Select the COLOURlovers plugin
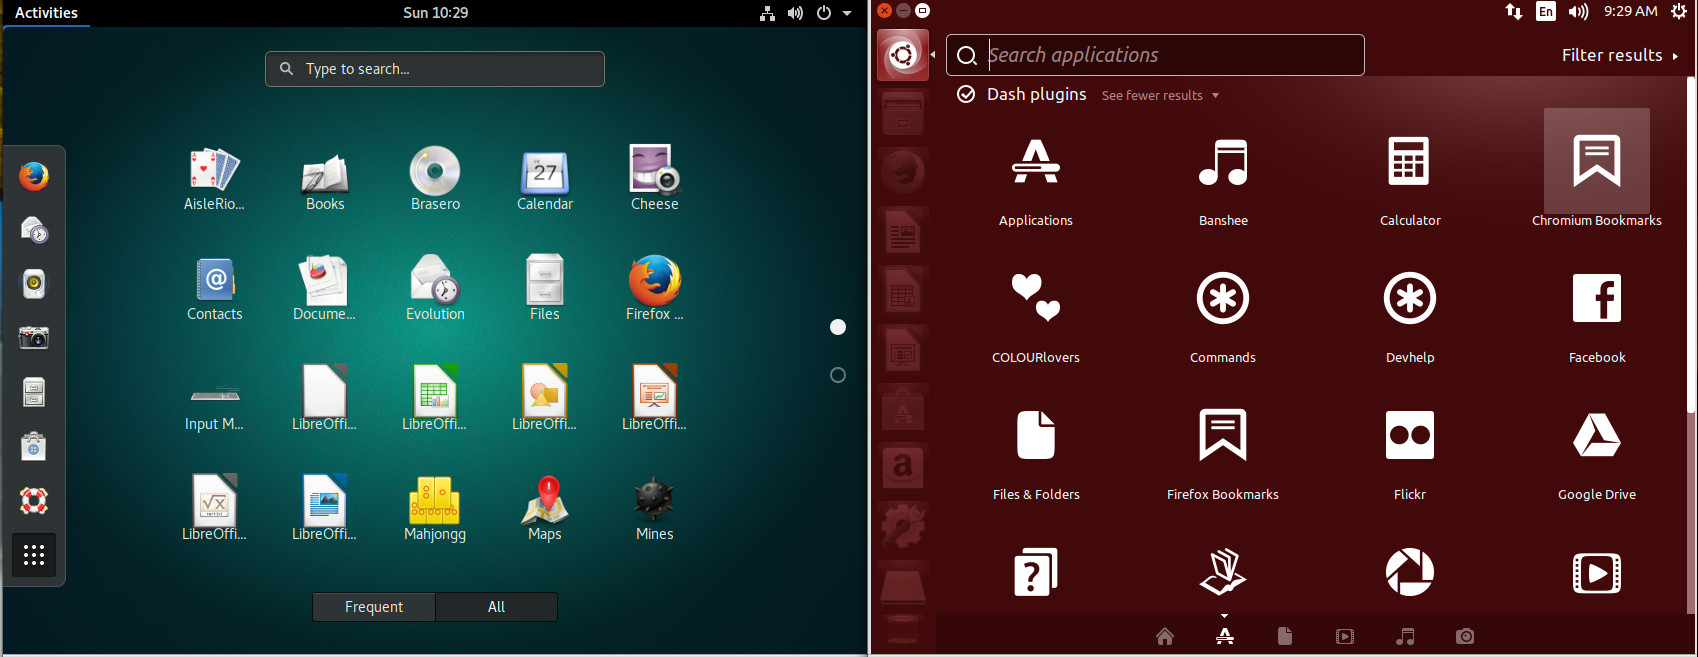Viewport: 1698px width, 657px height. (1036, 298)
